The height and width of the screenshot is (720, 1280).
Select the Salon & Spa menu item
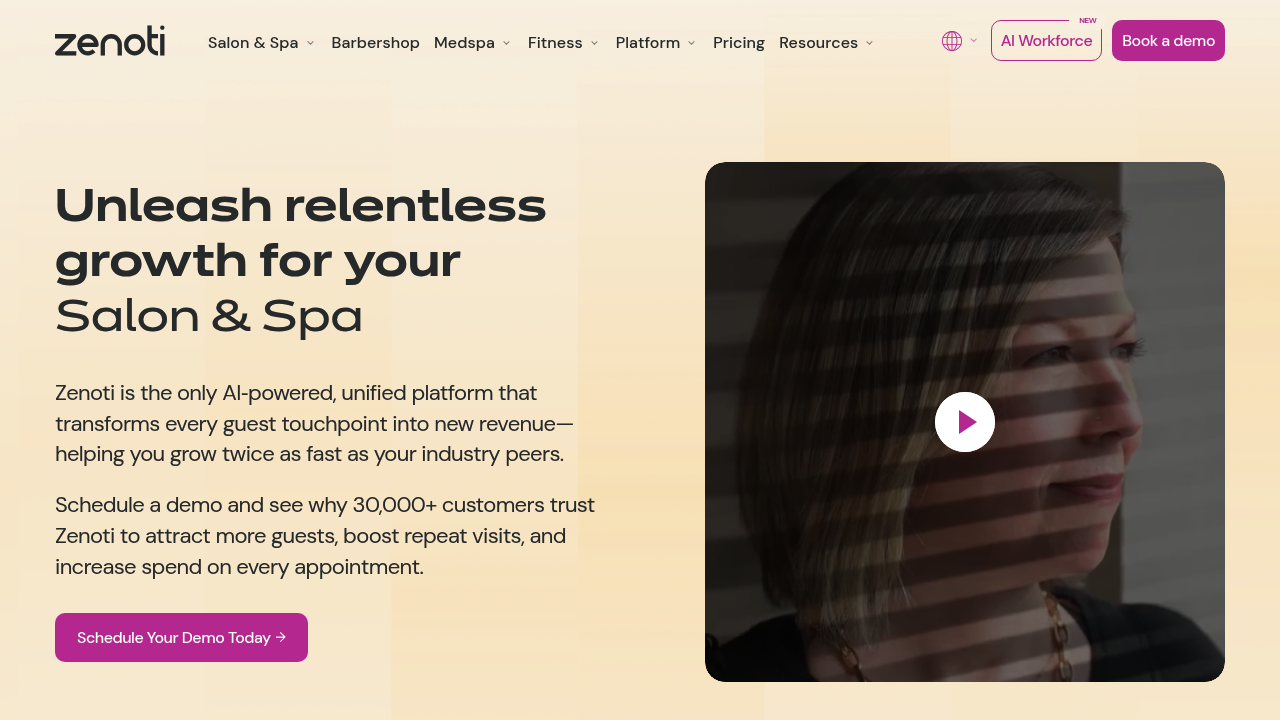(x=253, y=42)
